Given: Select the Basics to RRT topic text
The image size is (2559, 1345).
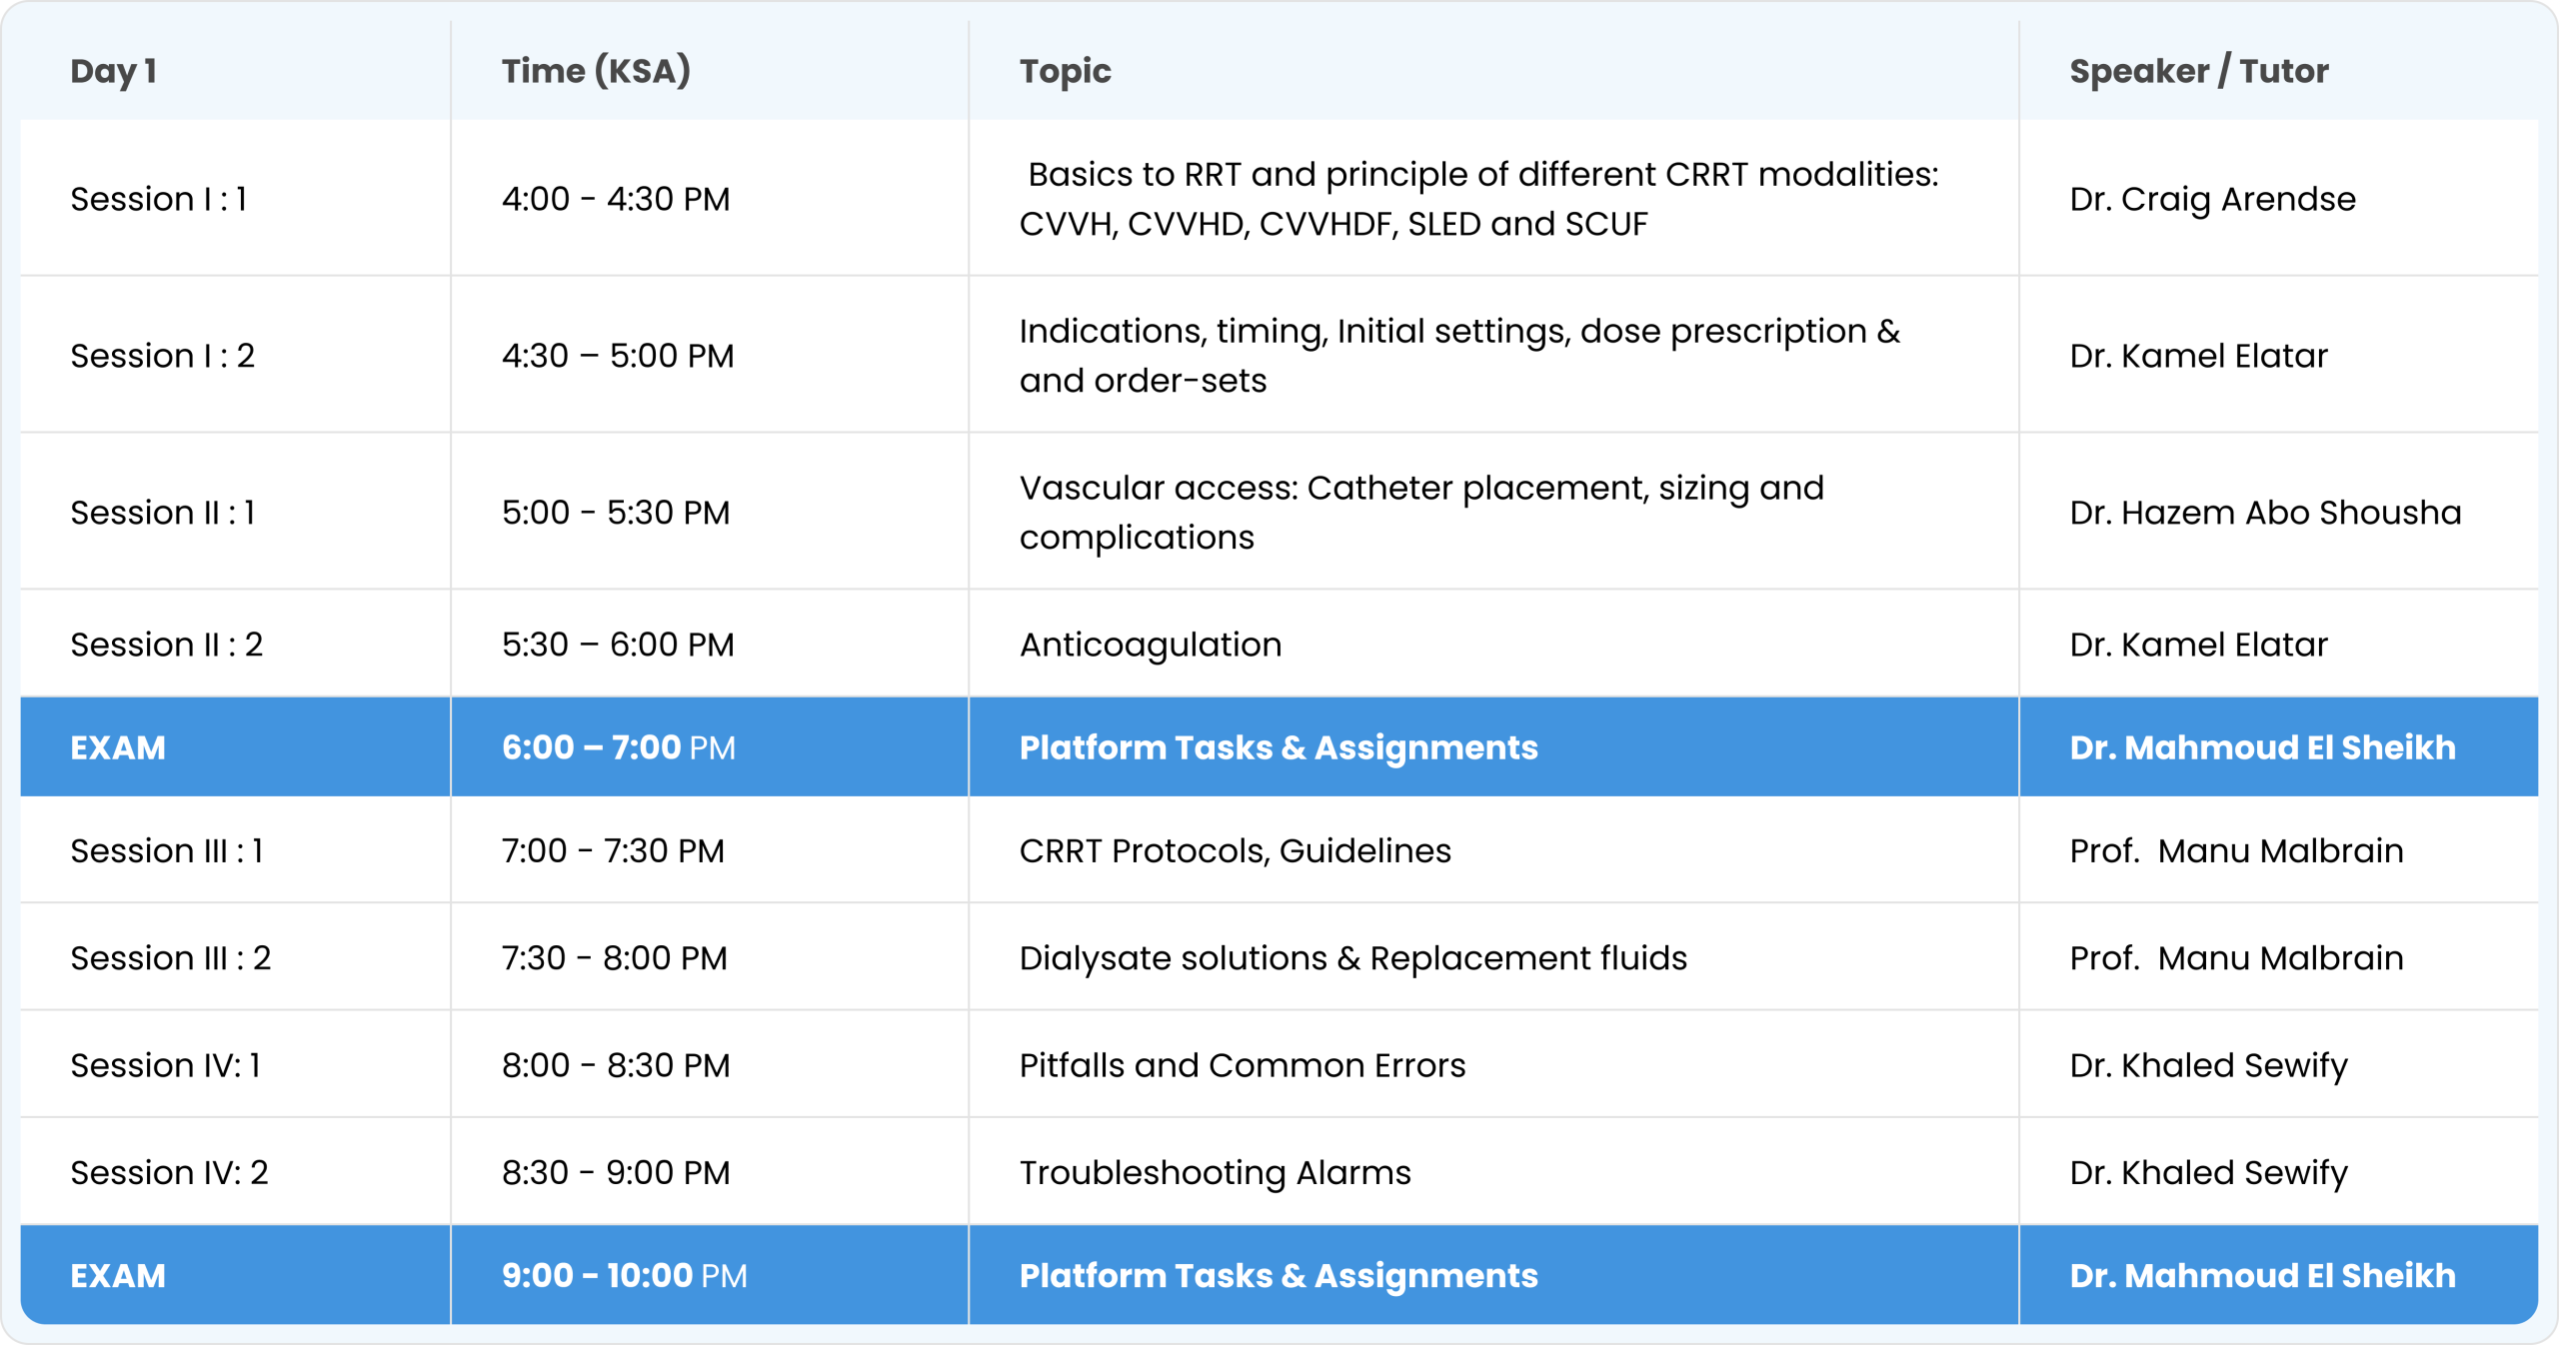Looking at the screenshot, I should pos(1478,199).
